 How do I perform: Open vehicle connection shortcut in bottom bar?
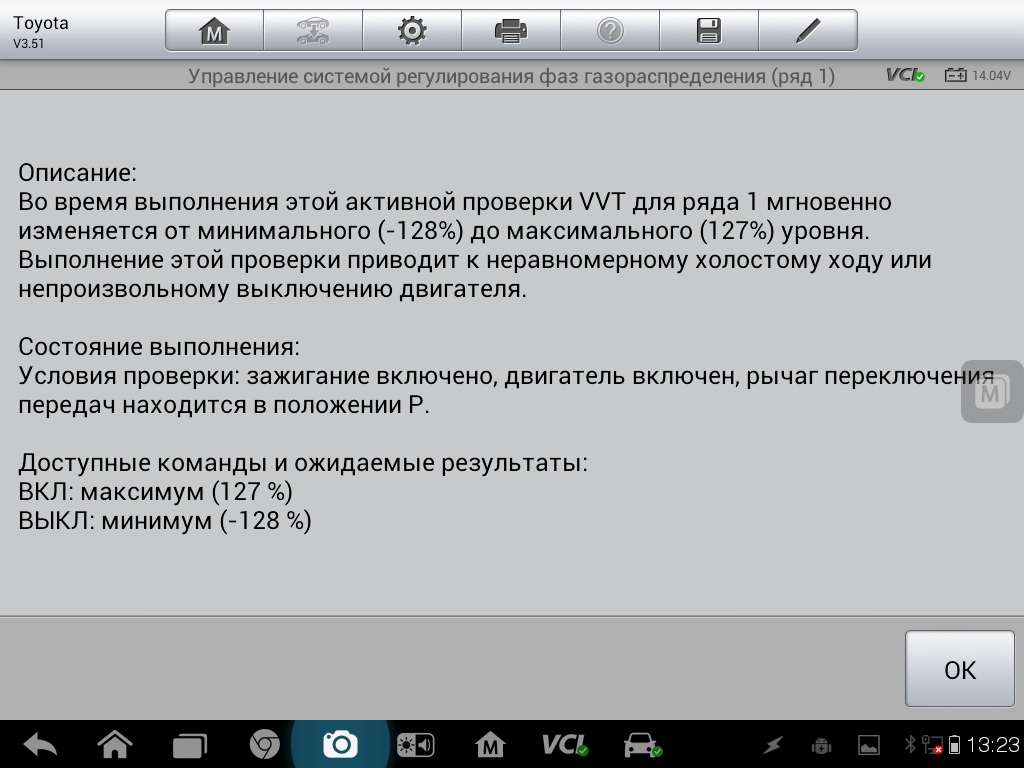(641, 744)
